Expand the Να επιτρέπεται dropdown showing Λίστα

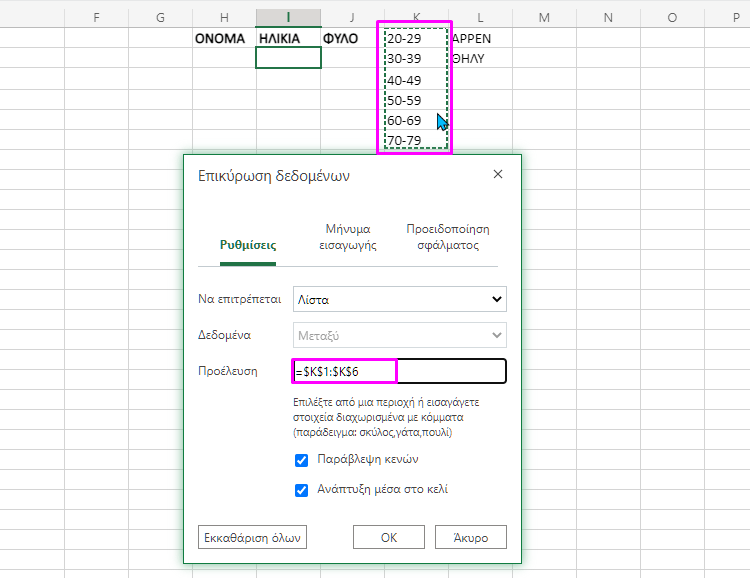[399, 299]
